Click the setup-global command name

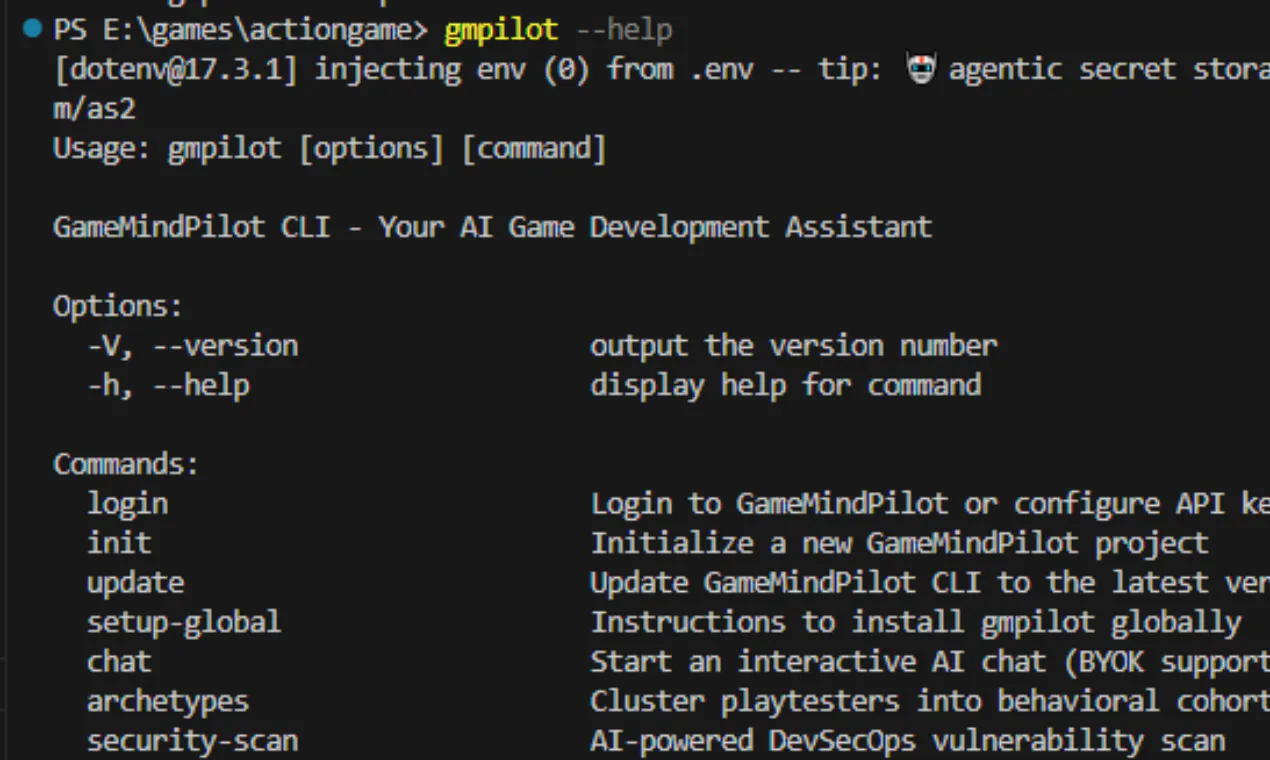(184, 622)
